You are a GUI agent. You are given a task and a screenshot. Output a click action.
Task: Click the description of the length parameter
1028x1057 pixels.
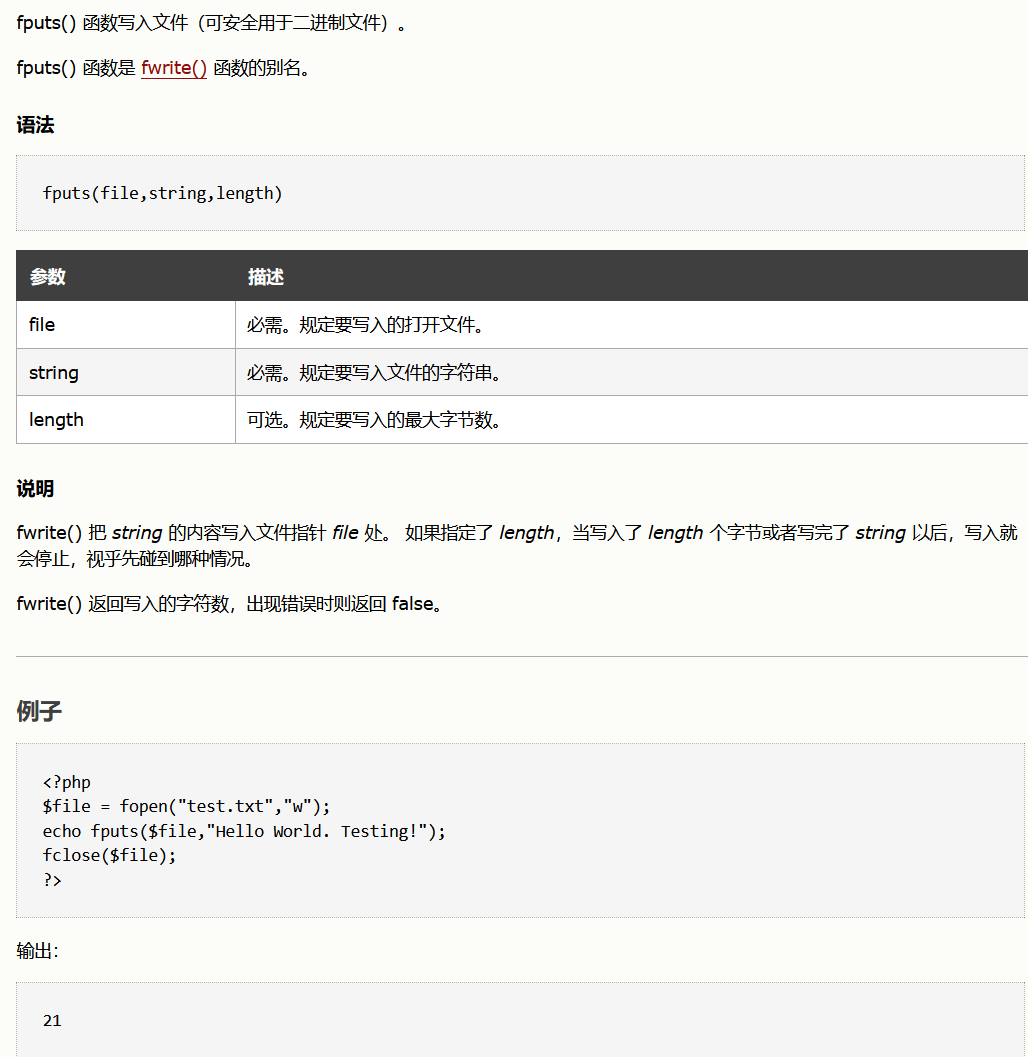point(373,420)
